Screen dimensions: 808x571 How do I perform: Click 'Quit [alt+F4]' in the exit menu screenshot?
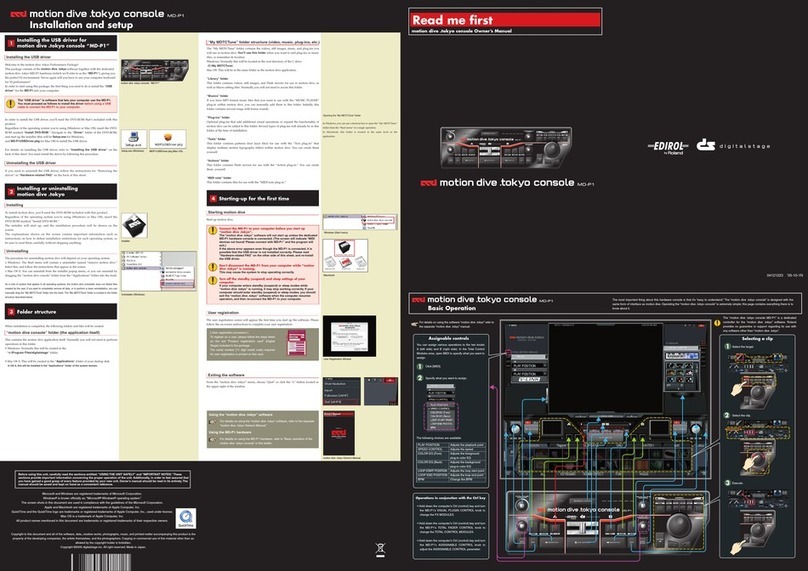point(342,402)
